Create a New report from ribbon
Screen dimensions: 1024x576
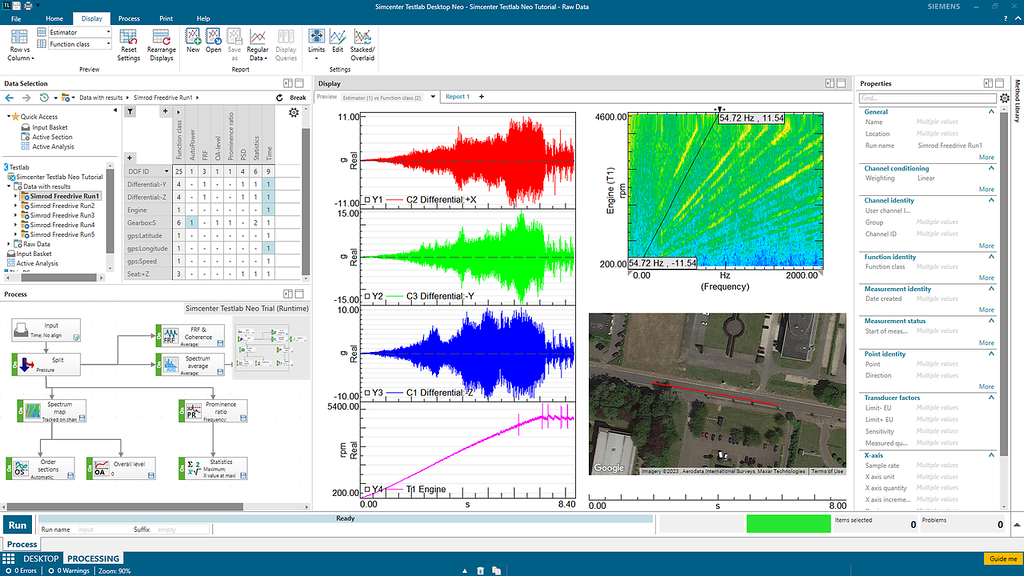pyautogui.click(x=192, y=38)
